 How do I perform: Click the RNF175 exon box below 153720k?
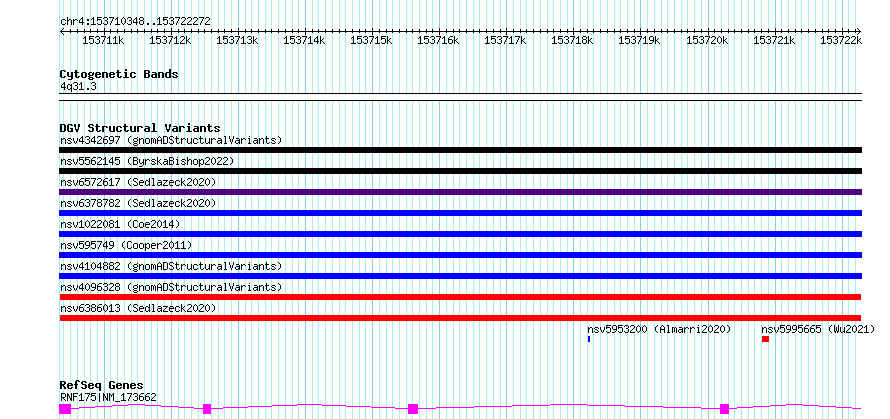724,409
